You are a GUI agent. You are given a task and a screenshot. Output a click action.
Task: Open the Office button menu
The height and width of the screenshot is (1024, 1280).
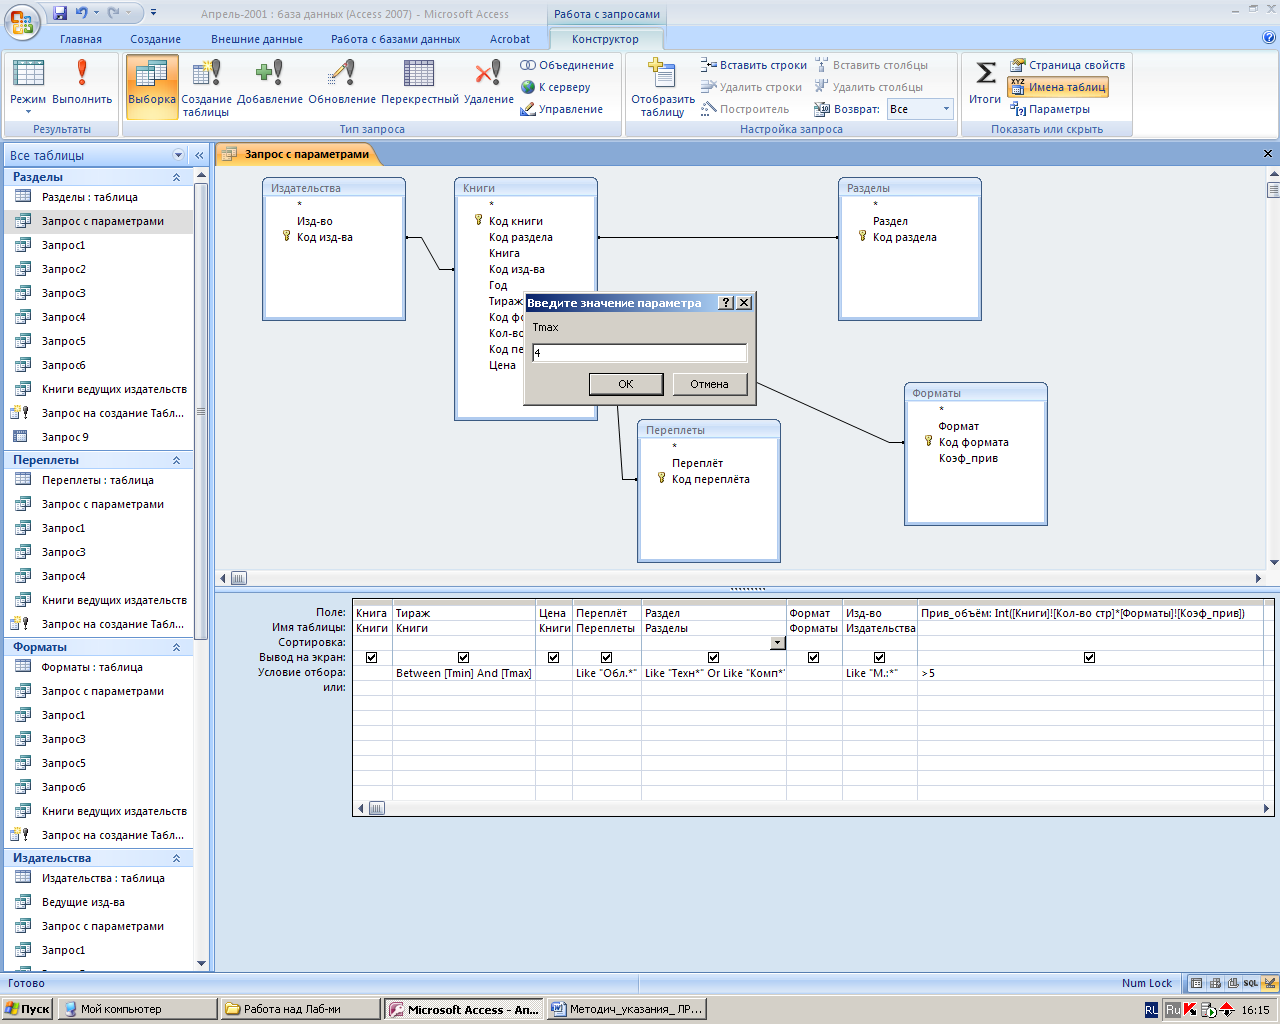click(22, 20)
